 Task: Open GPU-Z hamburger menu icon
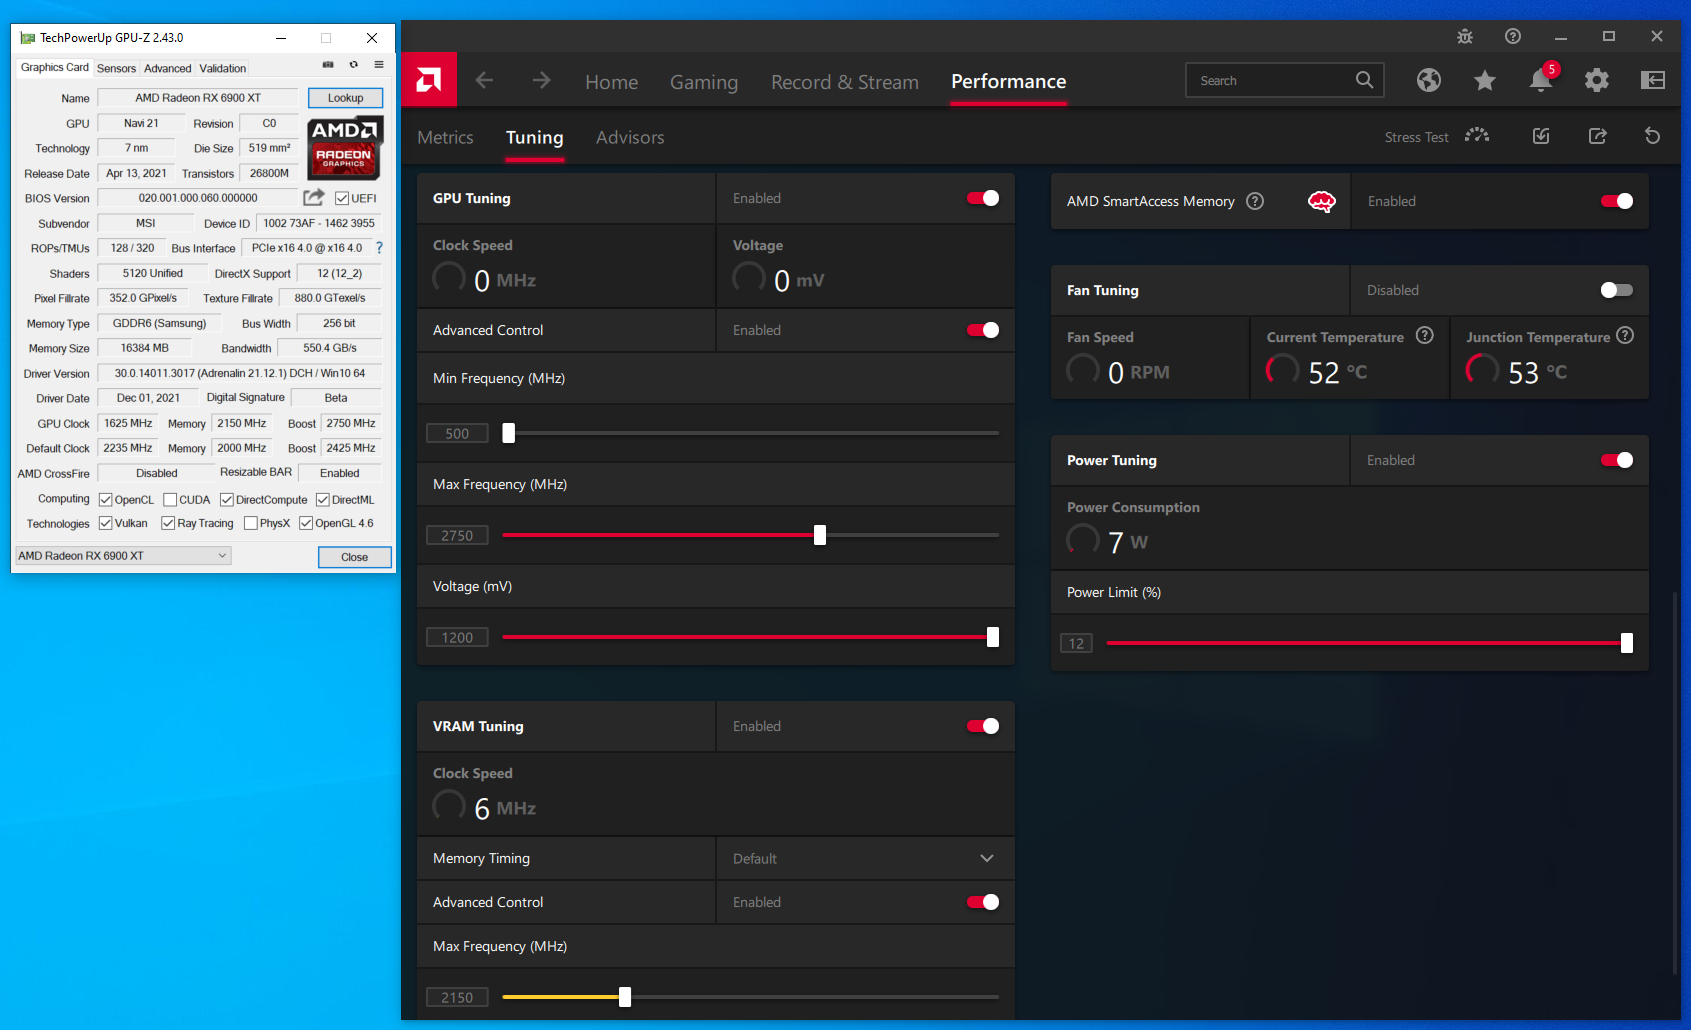379,64
